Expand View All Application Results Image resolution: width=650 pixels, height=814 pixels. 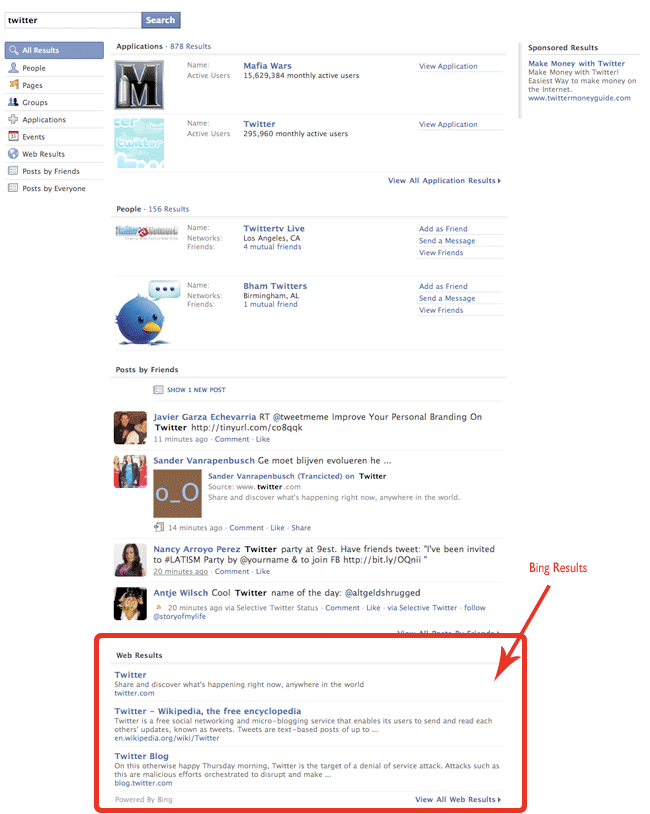(444, 181)
